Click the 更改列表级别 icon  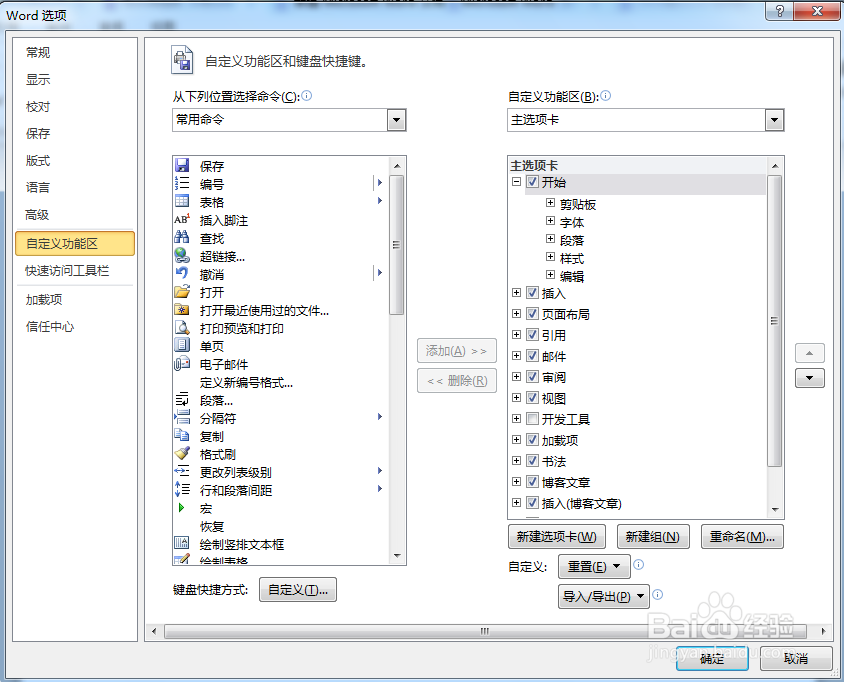pos(182,471)
